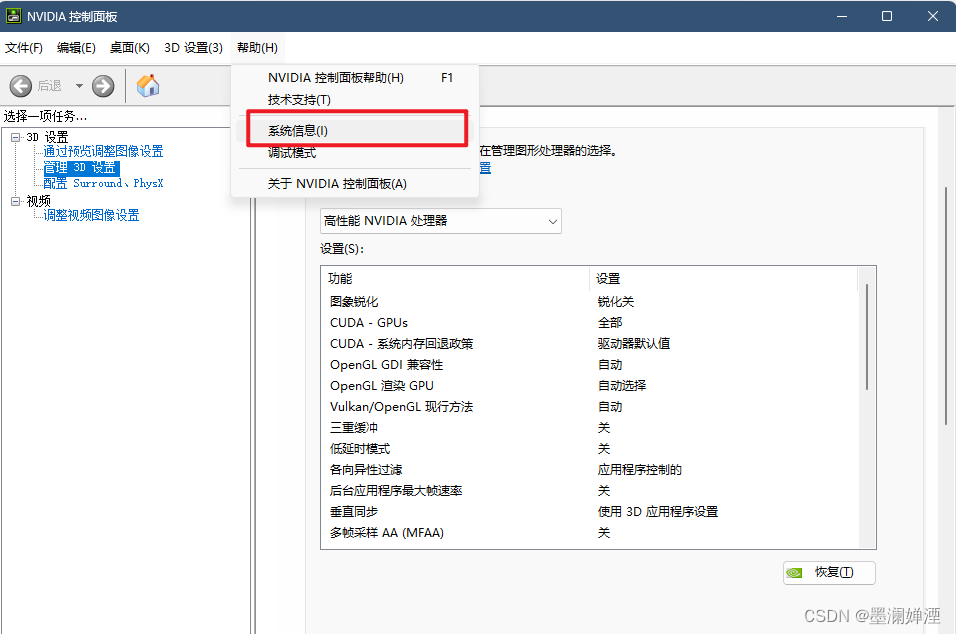This screenshot has width=956, height=634.
Task: Close the 帮助(H) menu
Action: coord(257,48)
